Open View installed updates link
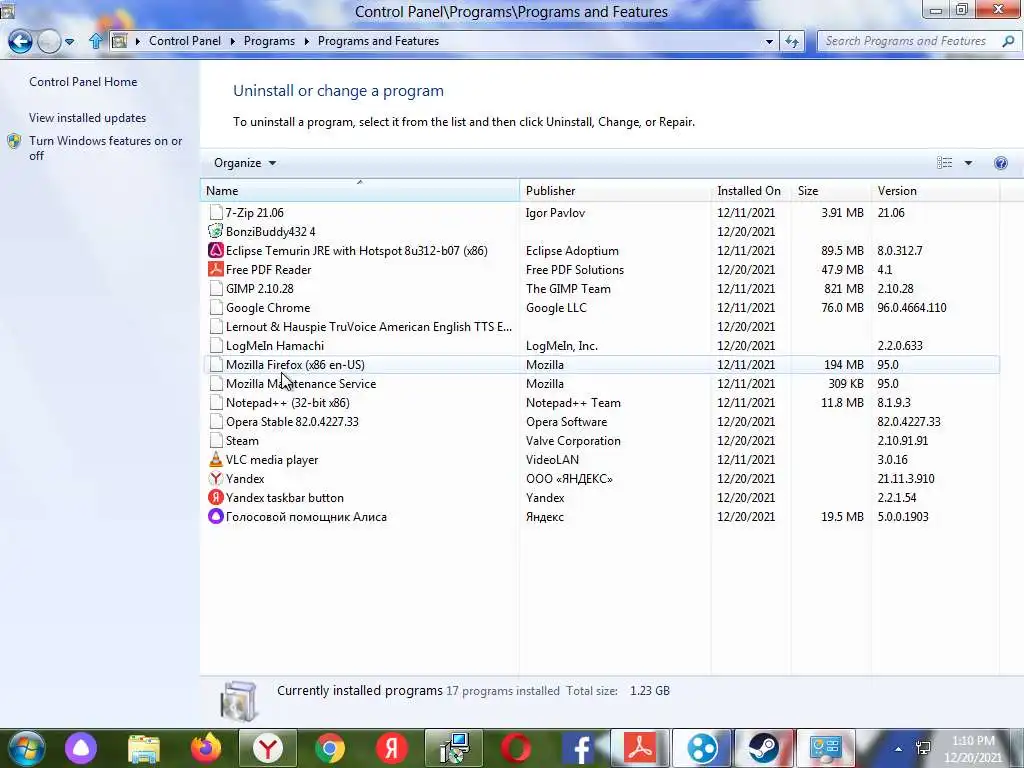Screen dimensions: 1024x768 point(88,118)
